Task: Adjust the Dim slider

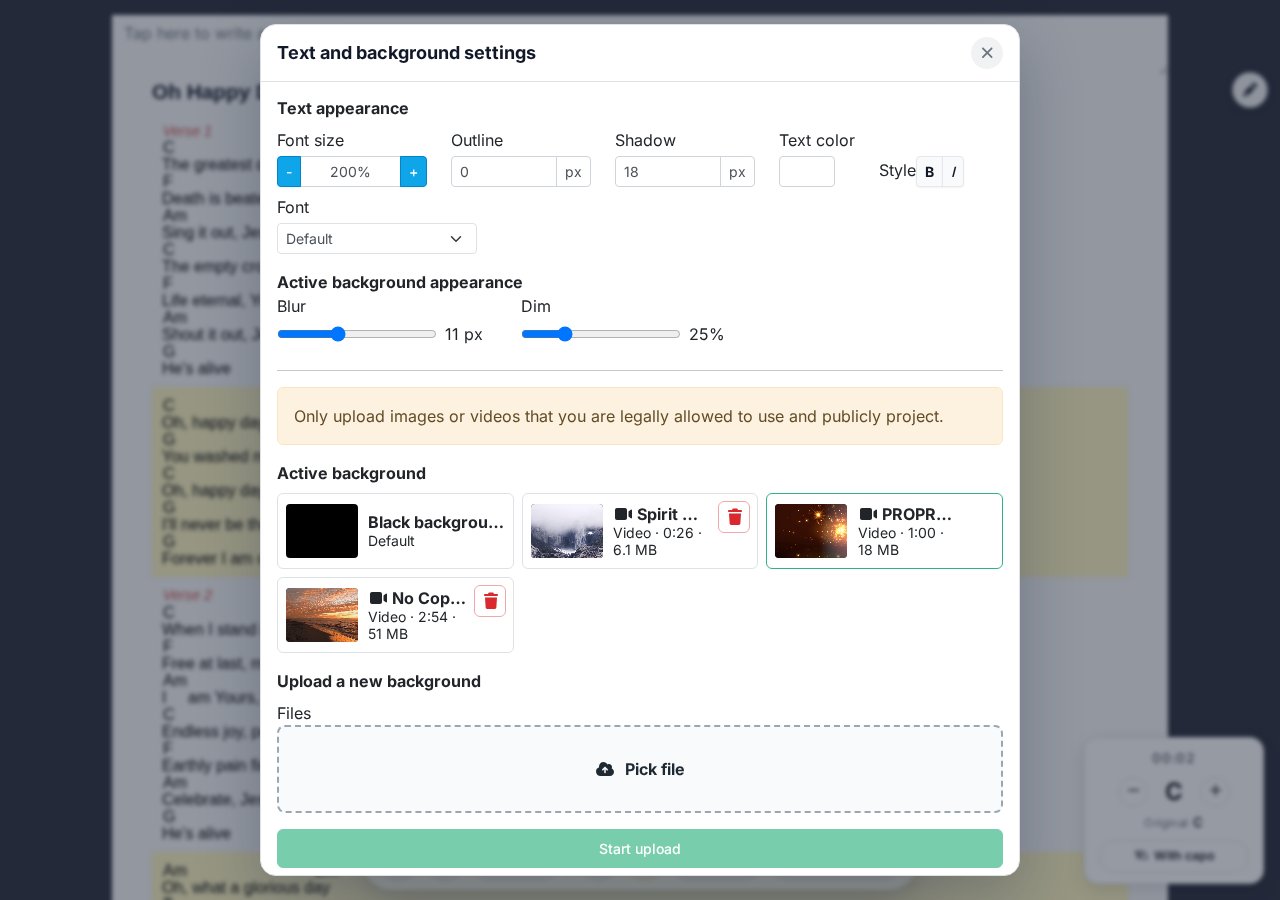Action: coord(601,334)
